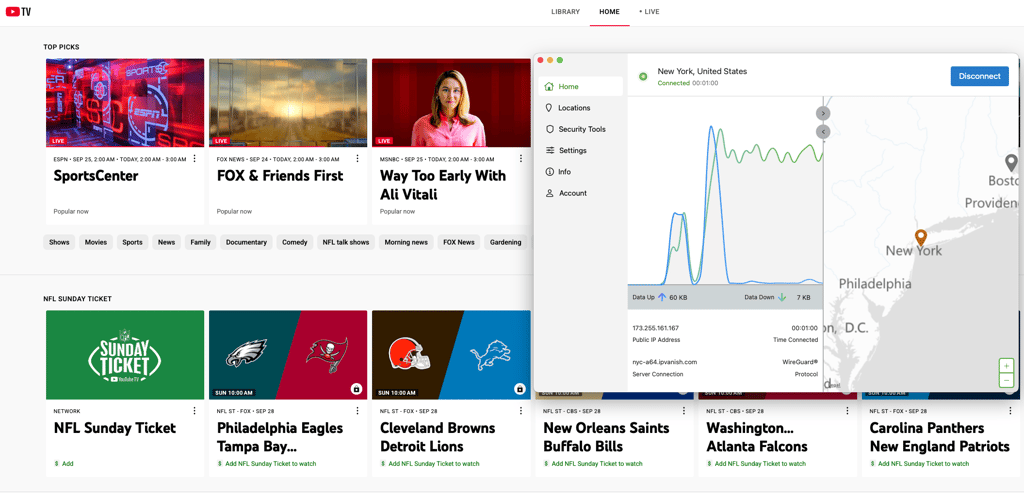Zoom out on the VPN map
The width and height of the screenshot is (1024, 493).
coord(1006,380)
